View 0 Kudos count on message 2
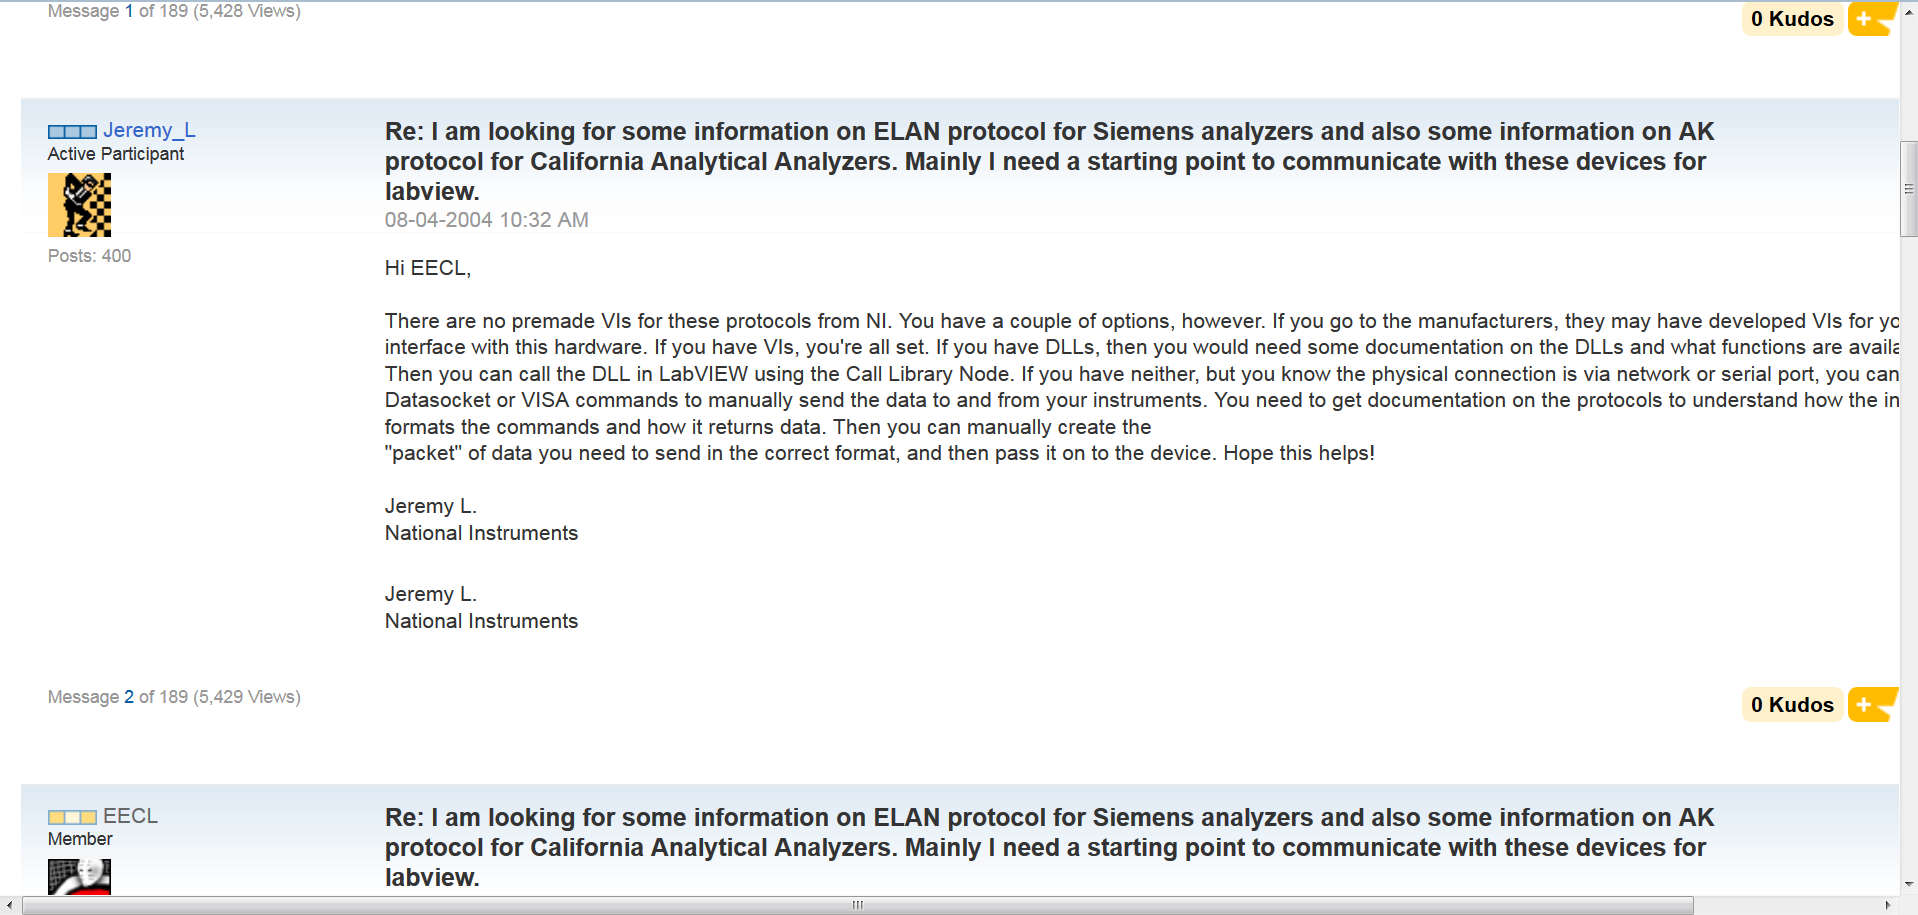The height and width of the screenshot is (915, 1918). (x=1792, y=705)
